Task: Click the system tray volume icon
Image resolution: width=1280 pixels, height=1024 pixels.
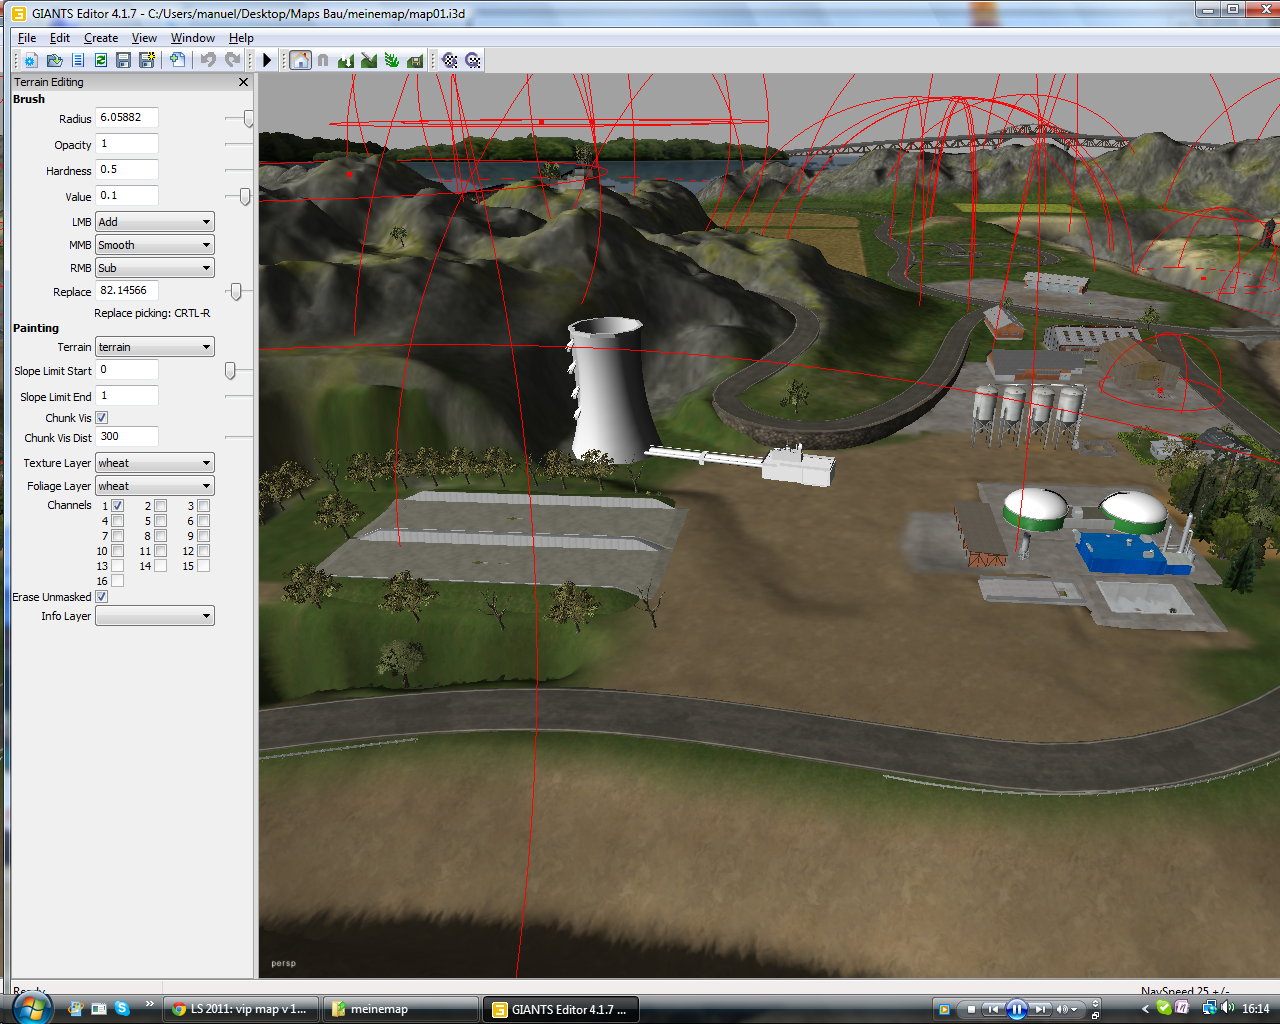Action: point(1227,1008)
